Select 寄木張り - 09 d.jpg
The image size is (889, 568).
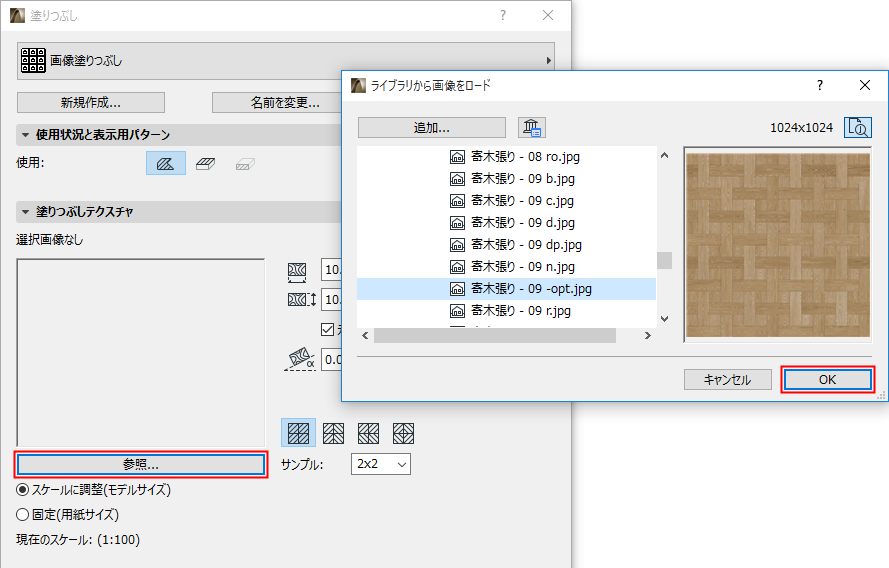coord(523,223)
